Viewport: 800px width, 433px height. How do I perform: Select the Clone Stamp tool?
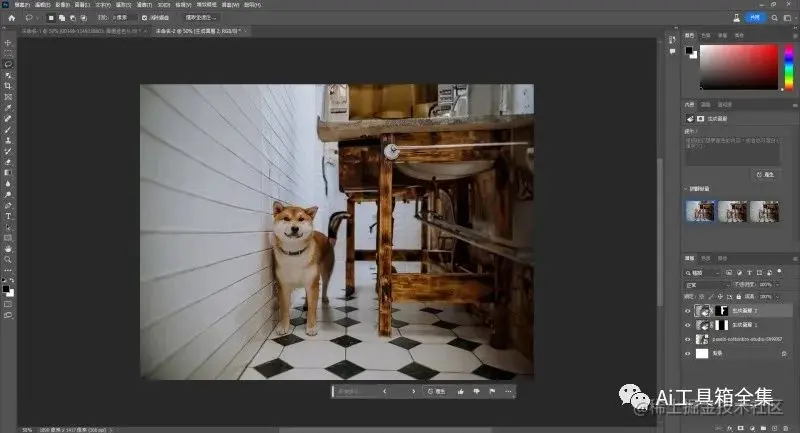pos(8,140)
